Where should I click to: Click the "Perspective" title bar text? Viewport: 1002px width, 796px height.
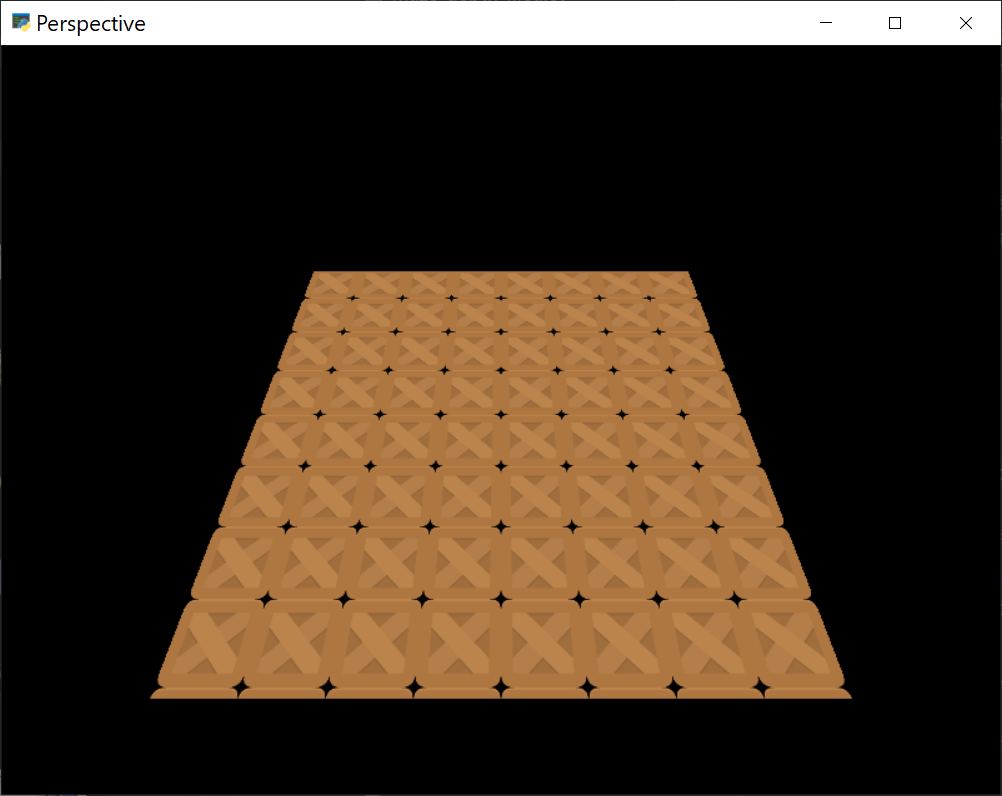coord(91,24)
